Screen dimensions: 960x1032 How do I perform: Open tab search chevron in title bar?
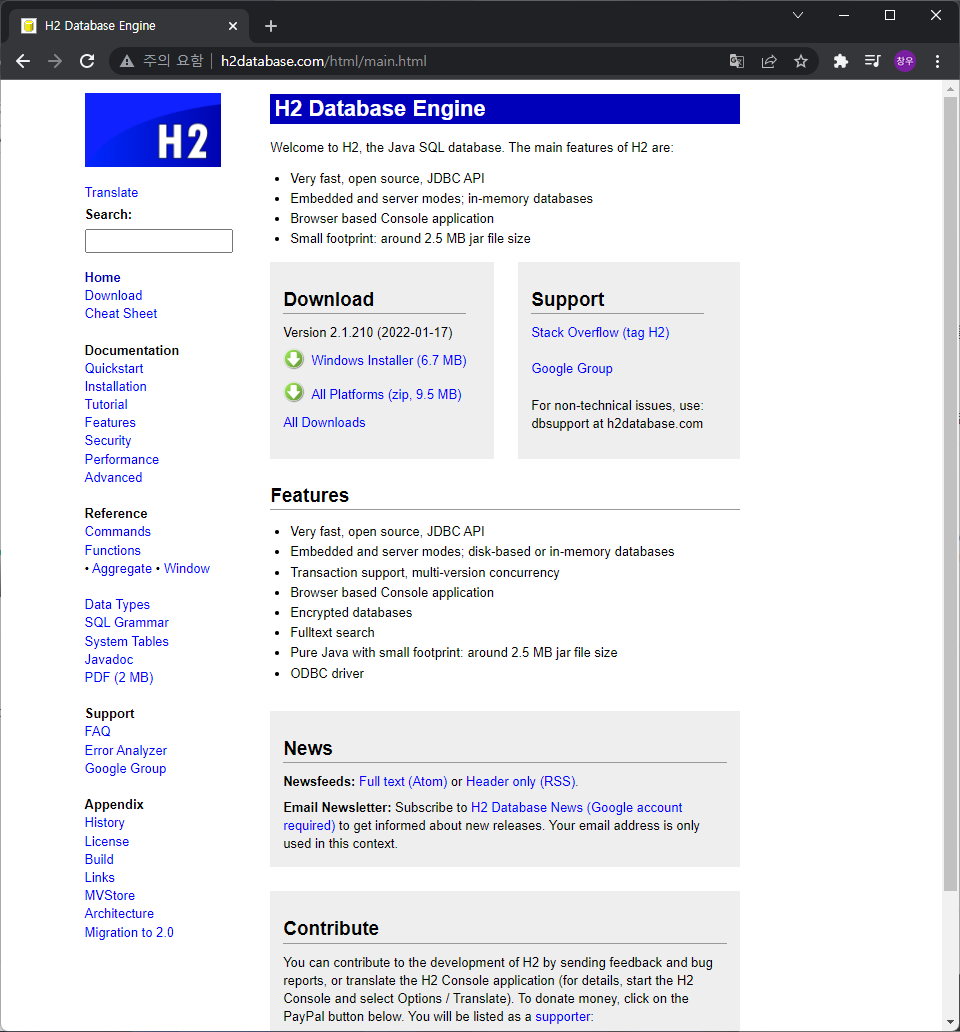point(798,15)
